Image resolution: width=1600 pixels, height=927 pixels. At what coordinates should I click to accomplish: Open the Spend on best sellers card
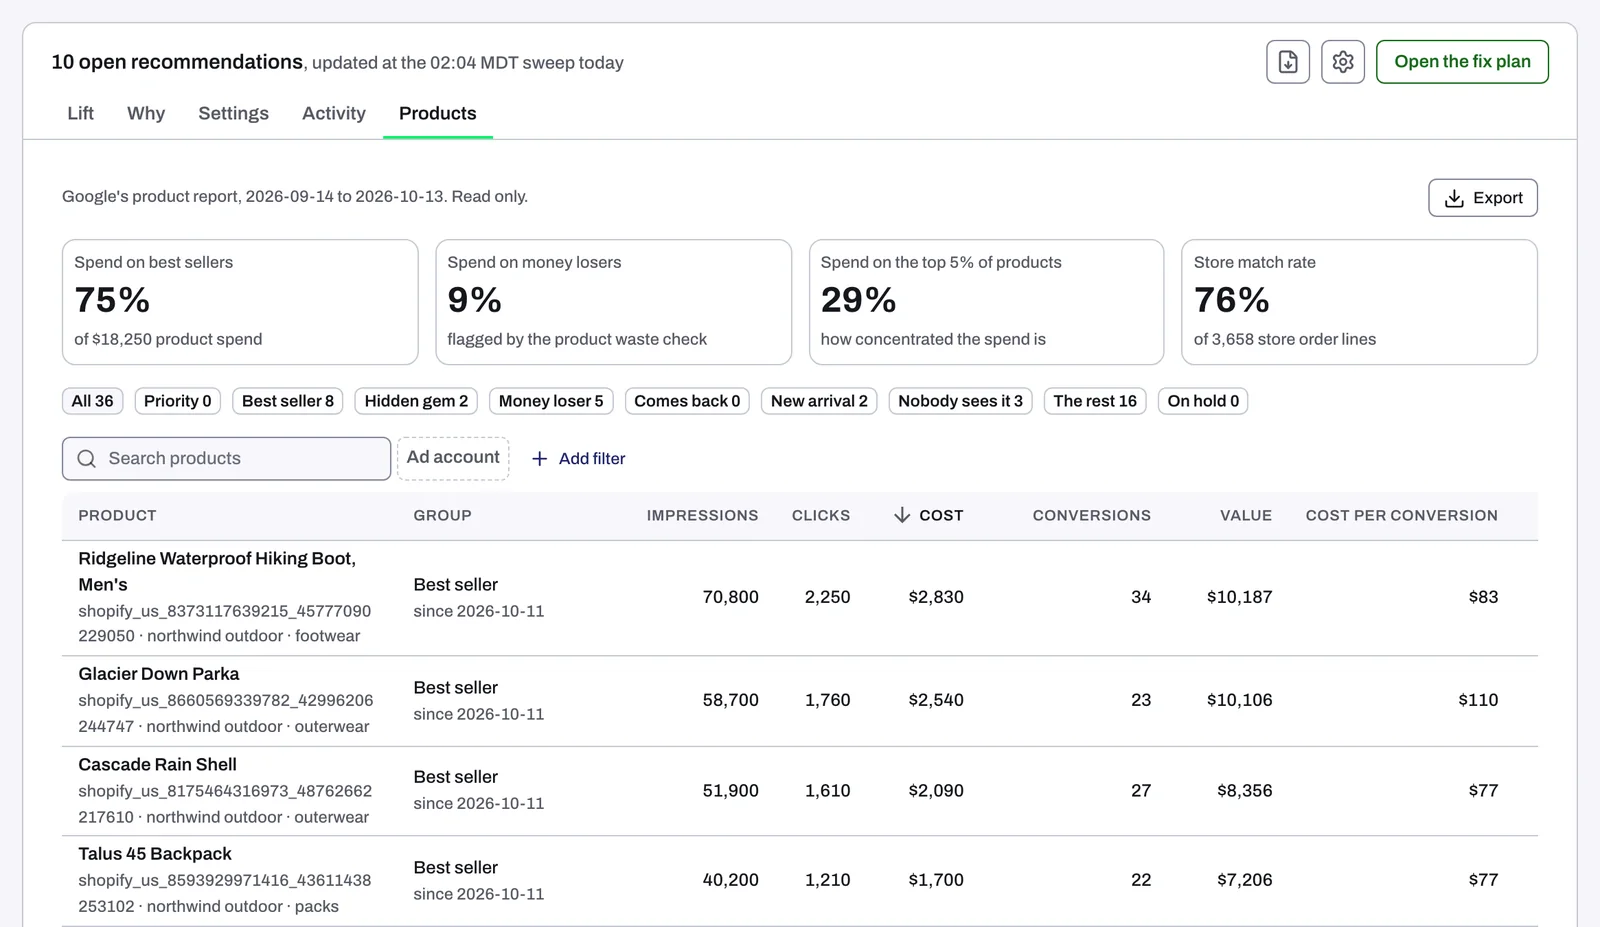coord(240,302)
